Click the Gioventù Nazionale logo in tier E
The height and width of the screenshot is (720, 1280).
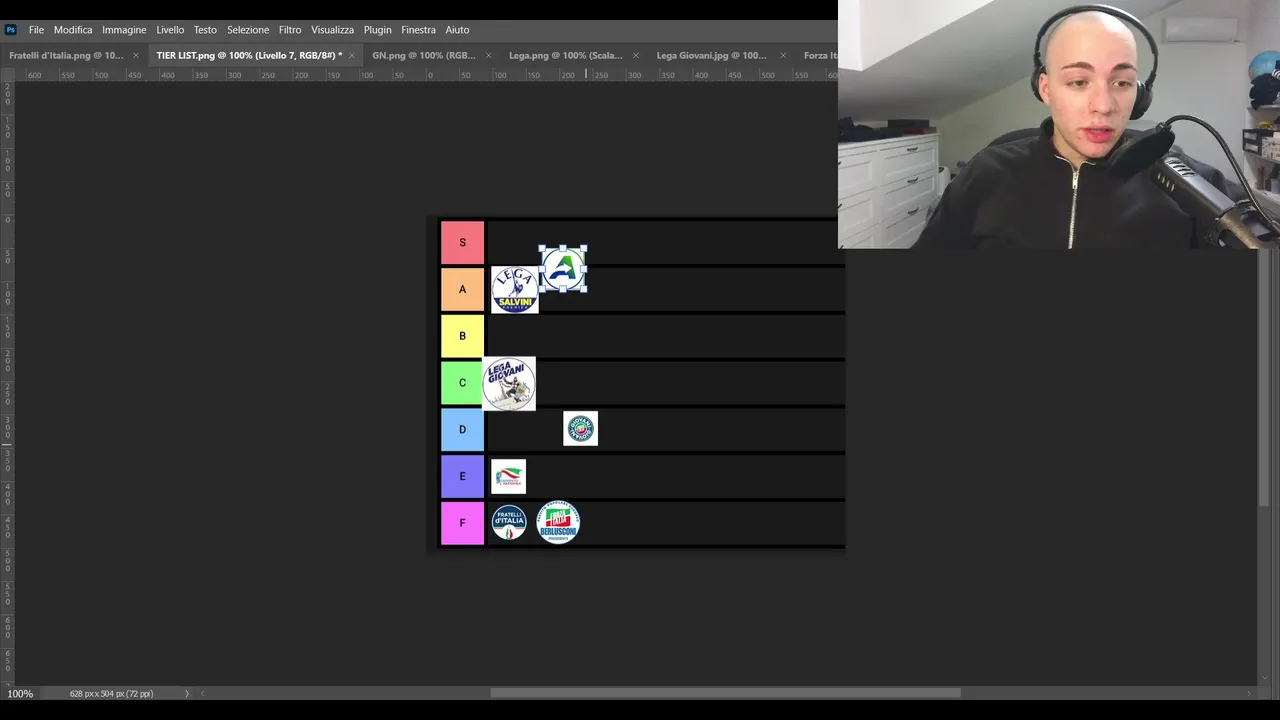tap(508, 477)
